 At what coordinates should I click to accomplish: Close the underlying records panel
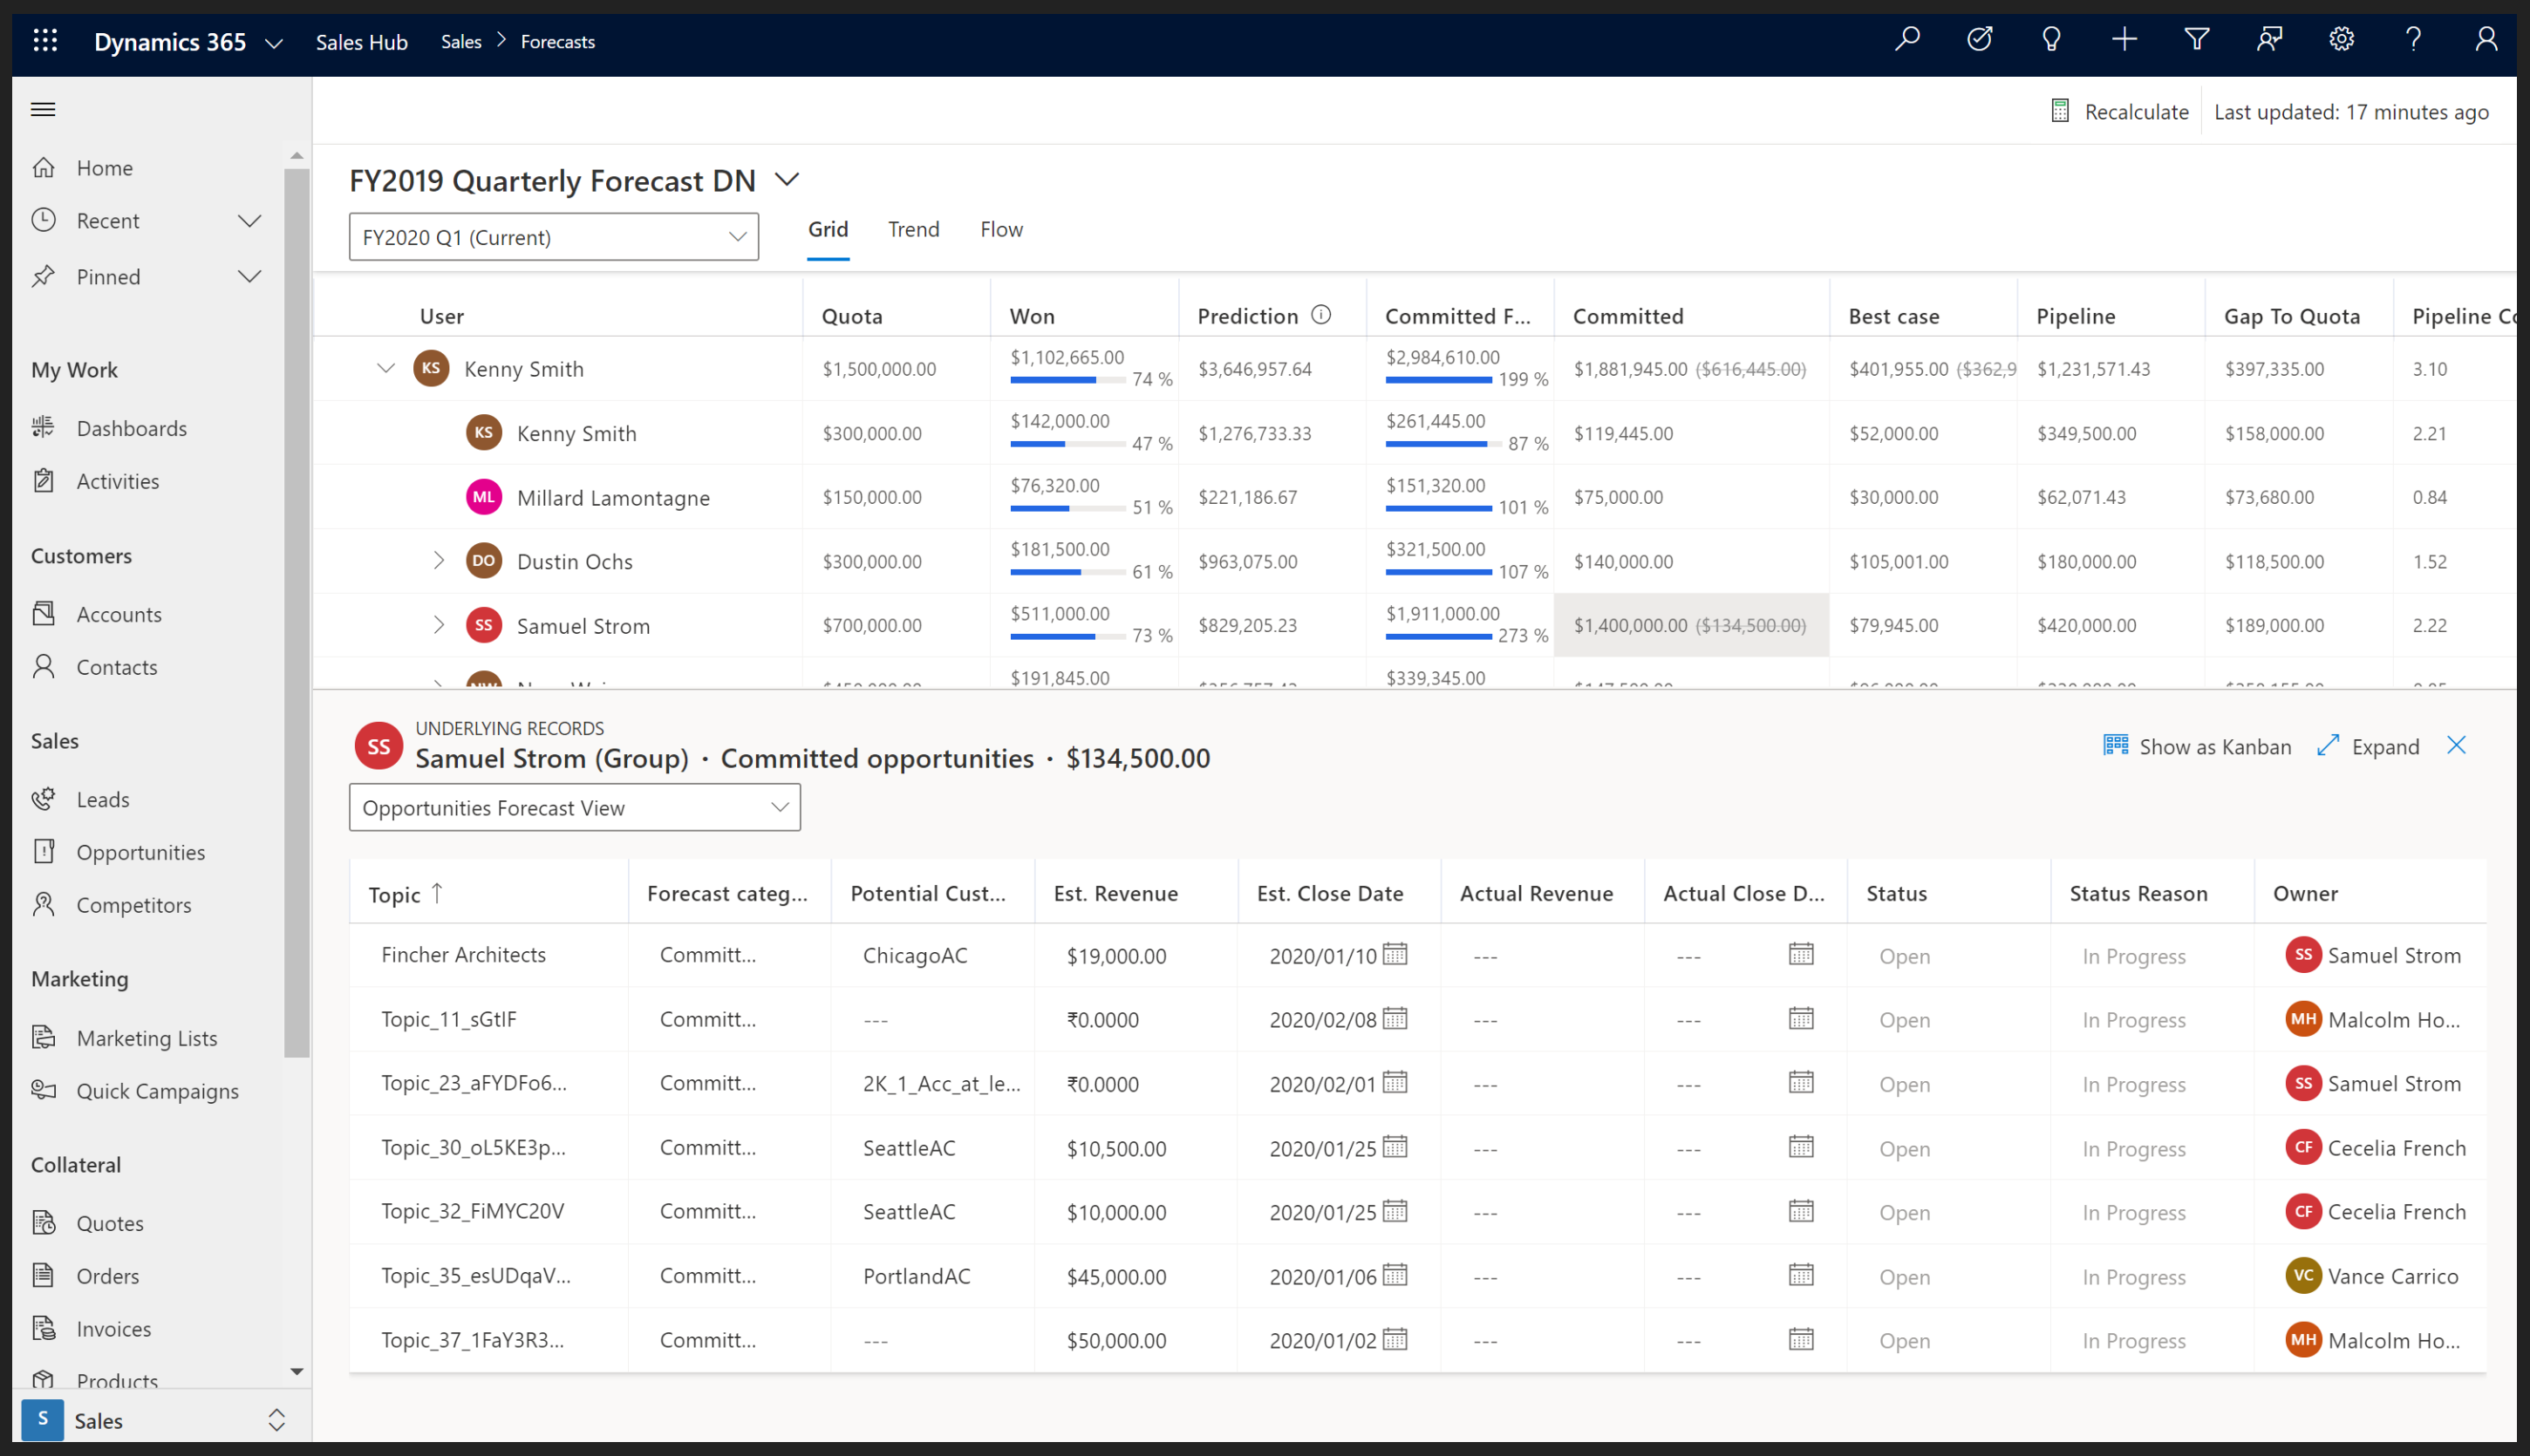coord(2456,745)
